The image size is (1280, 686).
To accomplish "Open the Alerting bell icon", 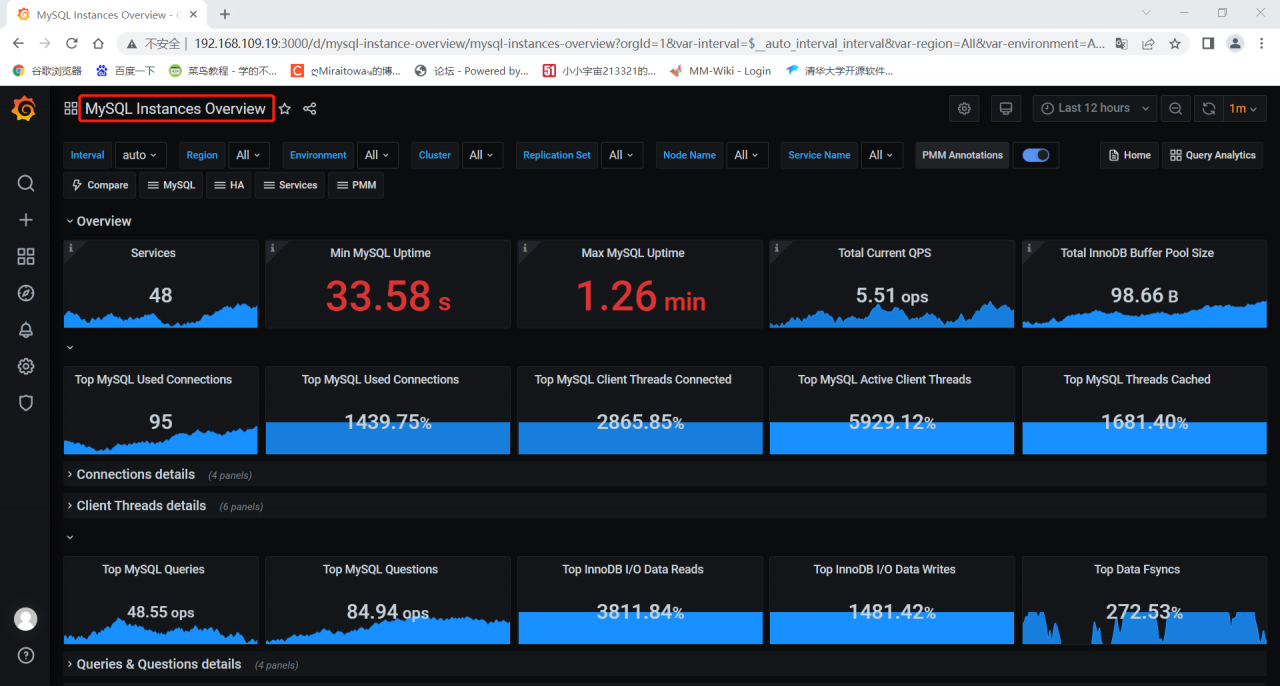I will pyautogui.click(x=26, y=330).
